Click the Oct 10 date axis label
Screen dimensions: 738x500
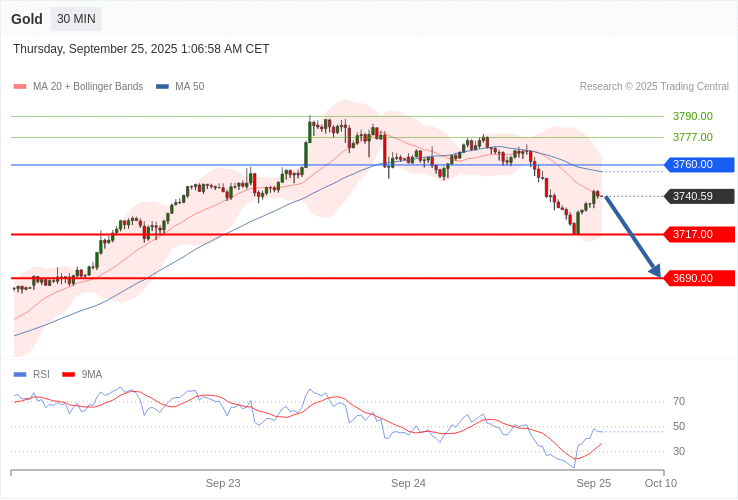tap(660, 483)
